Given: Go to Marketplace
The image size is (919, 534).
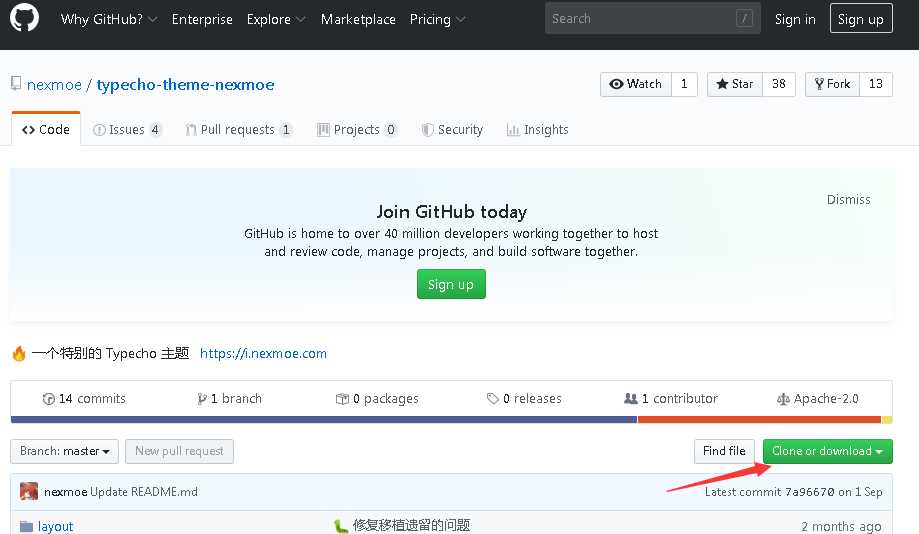Looking at the screenshot, I should (x=358, y=19).
